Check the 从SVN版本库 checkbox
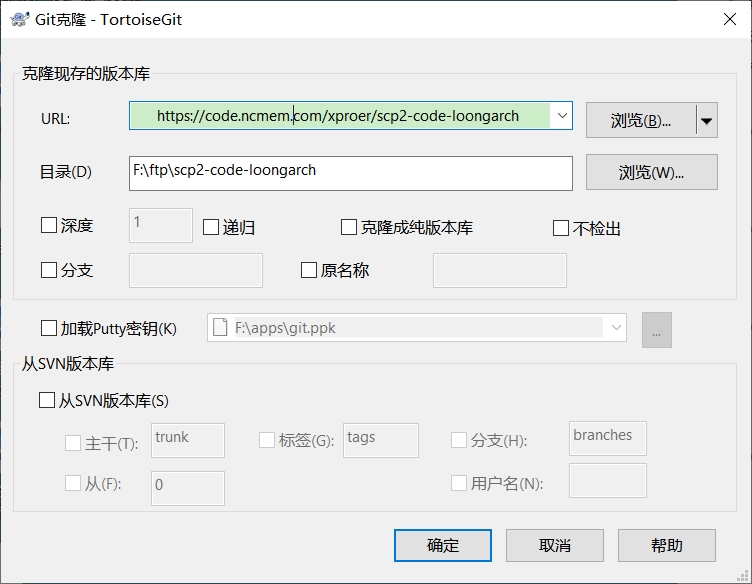Image resolution: width=752 pixels, height=584 pixels. pyautogui.click(x=47, y=400)
